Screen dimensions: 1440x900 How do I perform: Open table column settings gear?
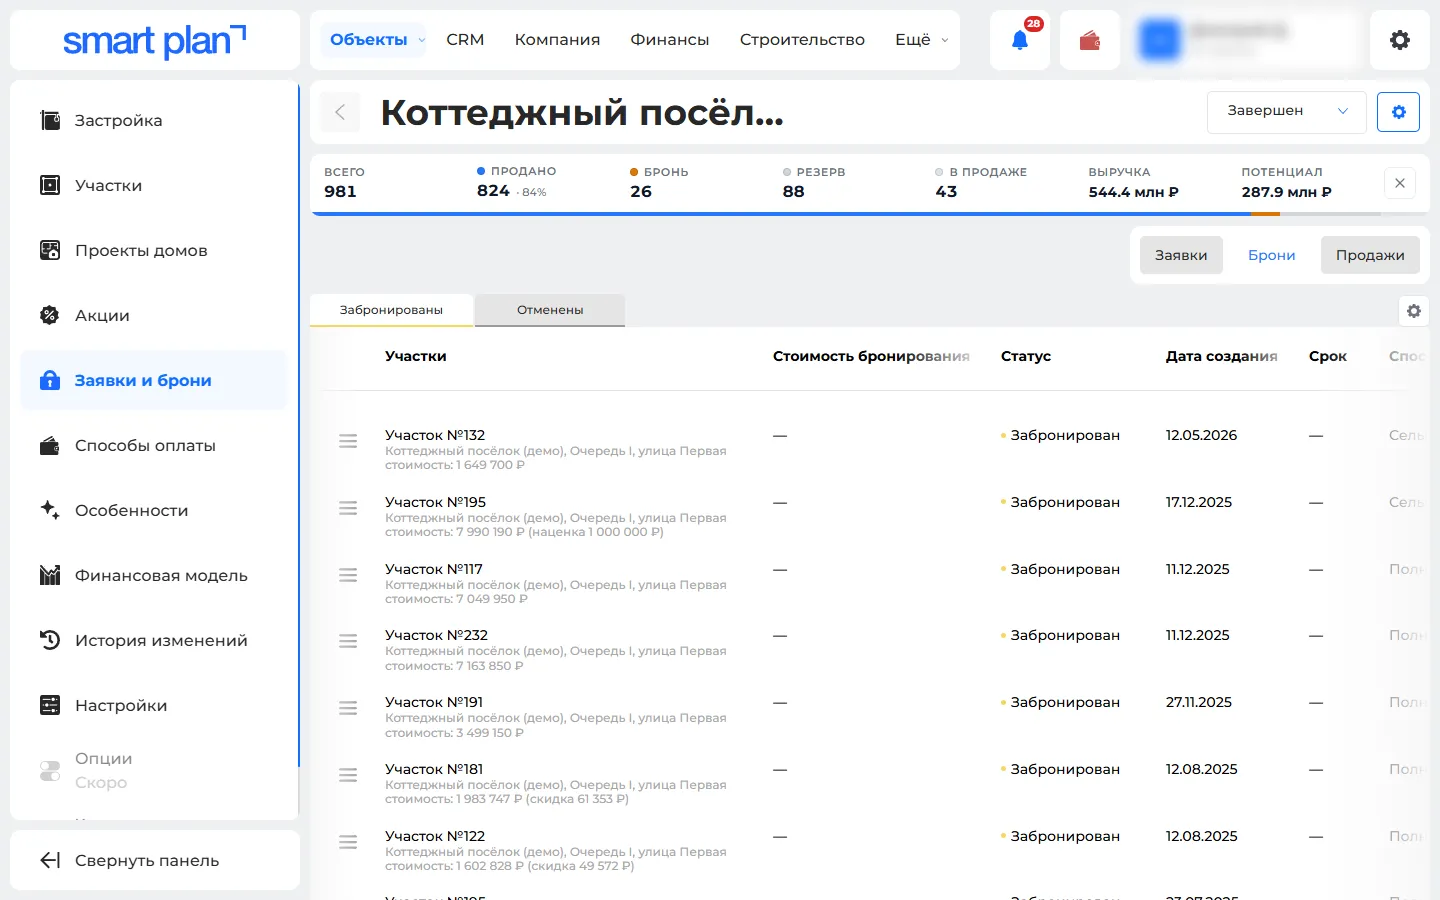(1413, 311)
